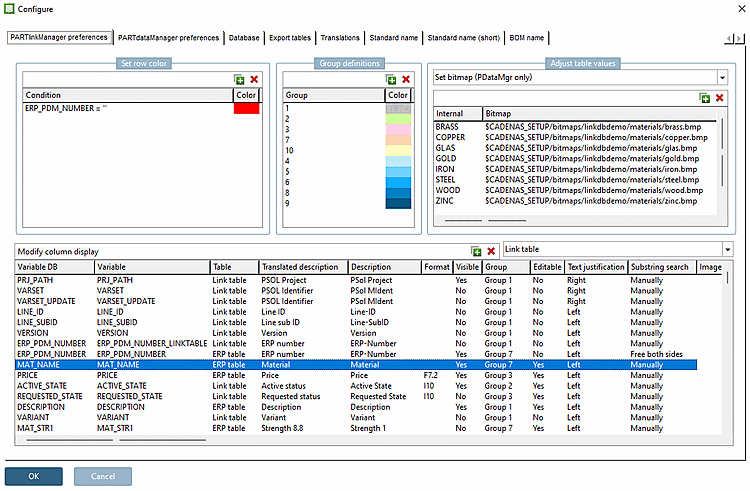This screenshot has height=491, width=750.
Task: Add a new bitmap table value
Action: tap(706, 98)
